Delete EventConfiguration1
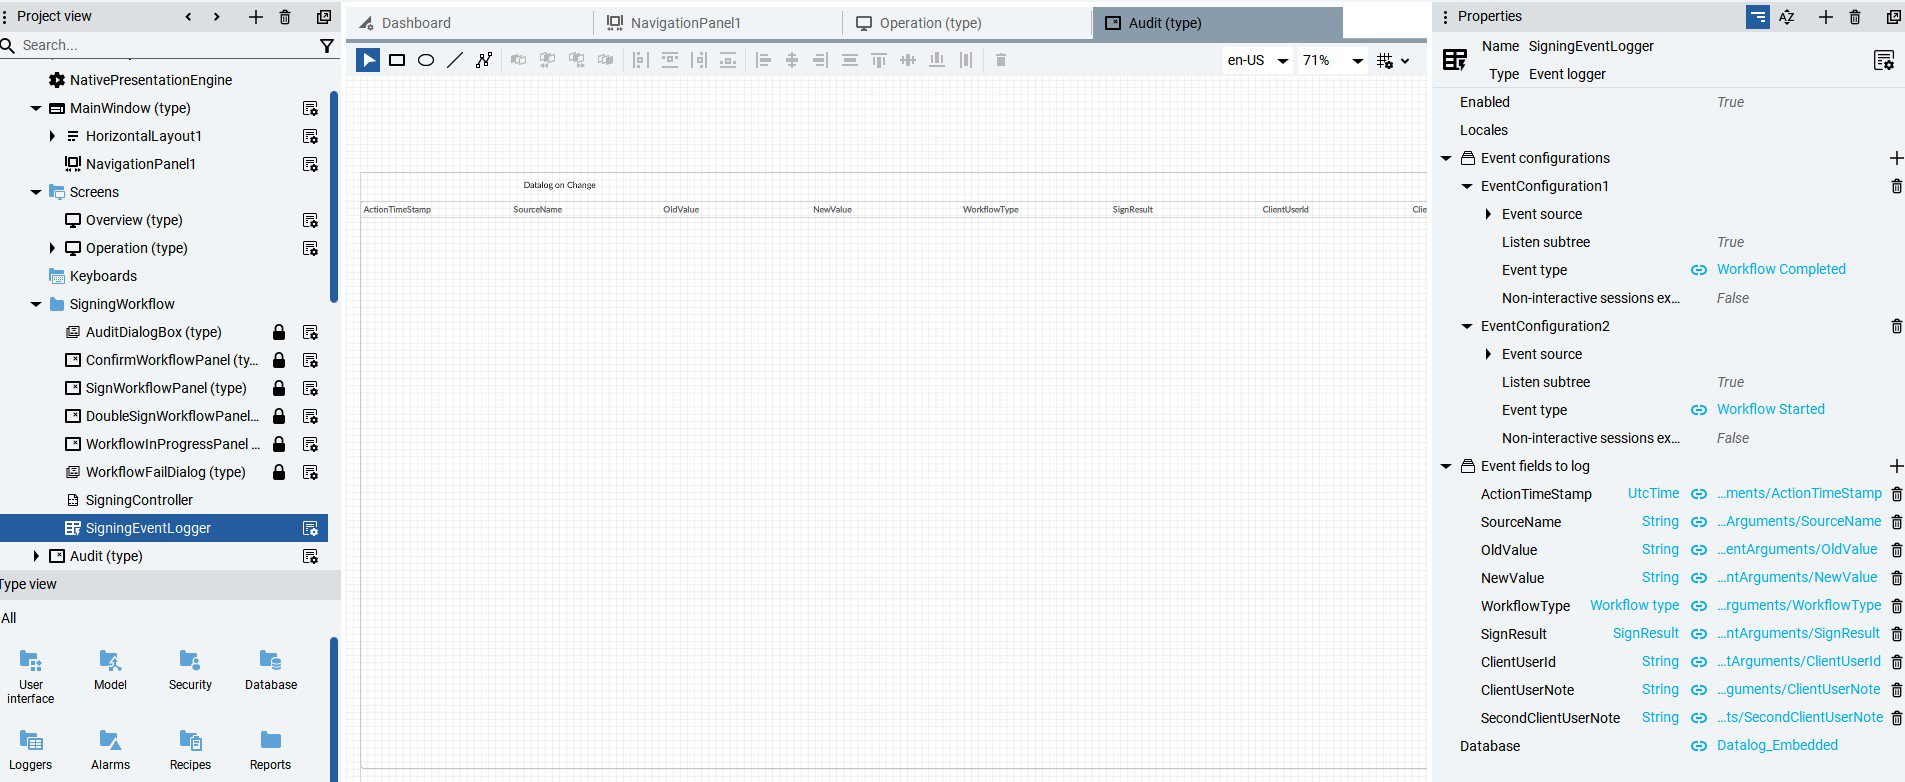 1896,186
